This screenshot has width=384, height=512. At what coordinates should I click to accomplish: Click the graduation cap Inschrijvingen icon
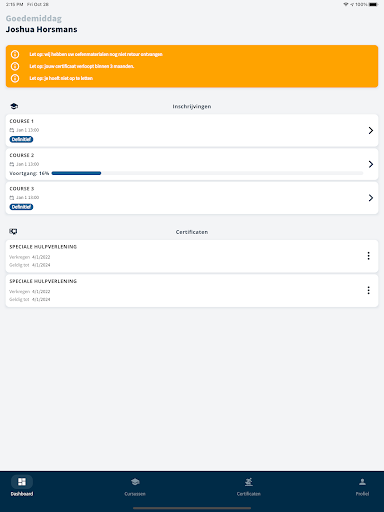click(x=14, y=106)
